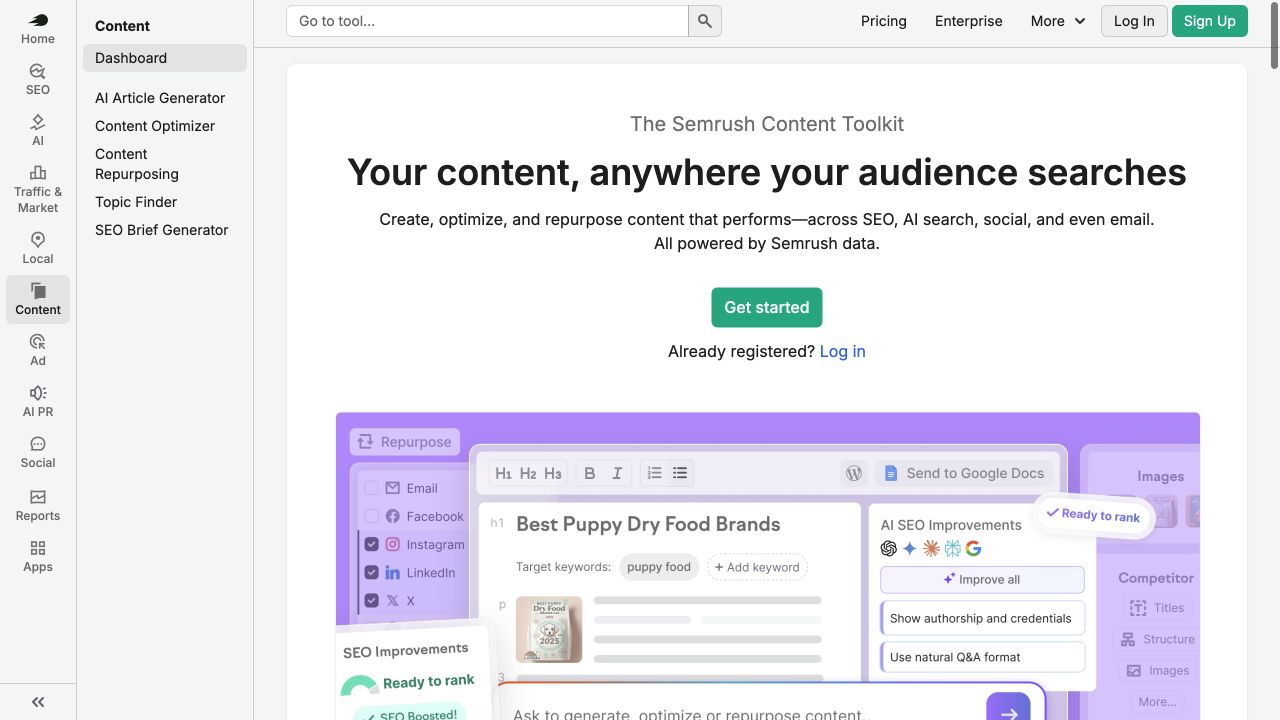
Task: Click the ChatGPT icon under AI SEO Improvements
Action: coord(889,548)
